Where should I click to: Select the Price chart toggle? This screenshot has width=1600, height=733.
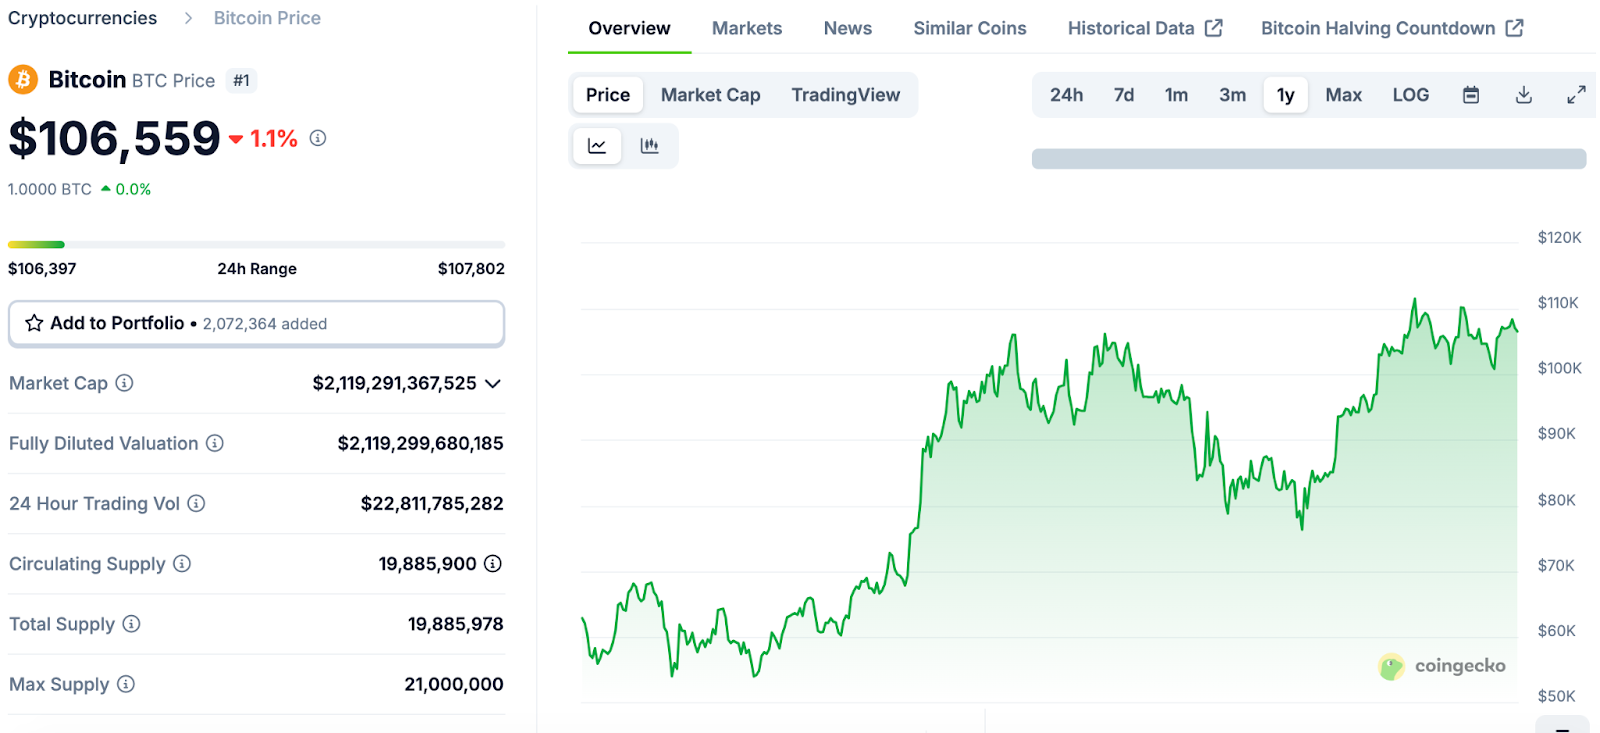(x=608, y=95)
